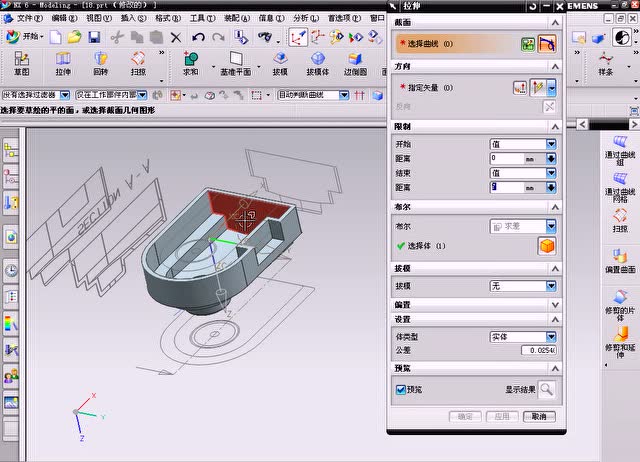Uncheck the 预览 (Preview) checkbox
This screenshot has height=462, width=640.
pos(401,390)
